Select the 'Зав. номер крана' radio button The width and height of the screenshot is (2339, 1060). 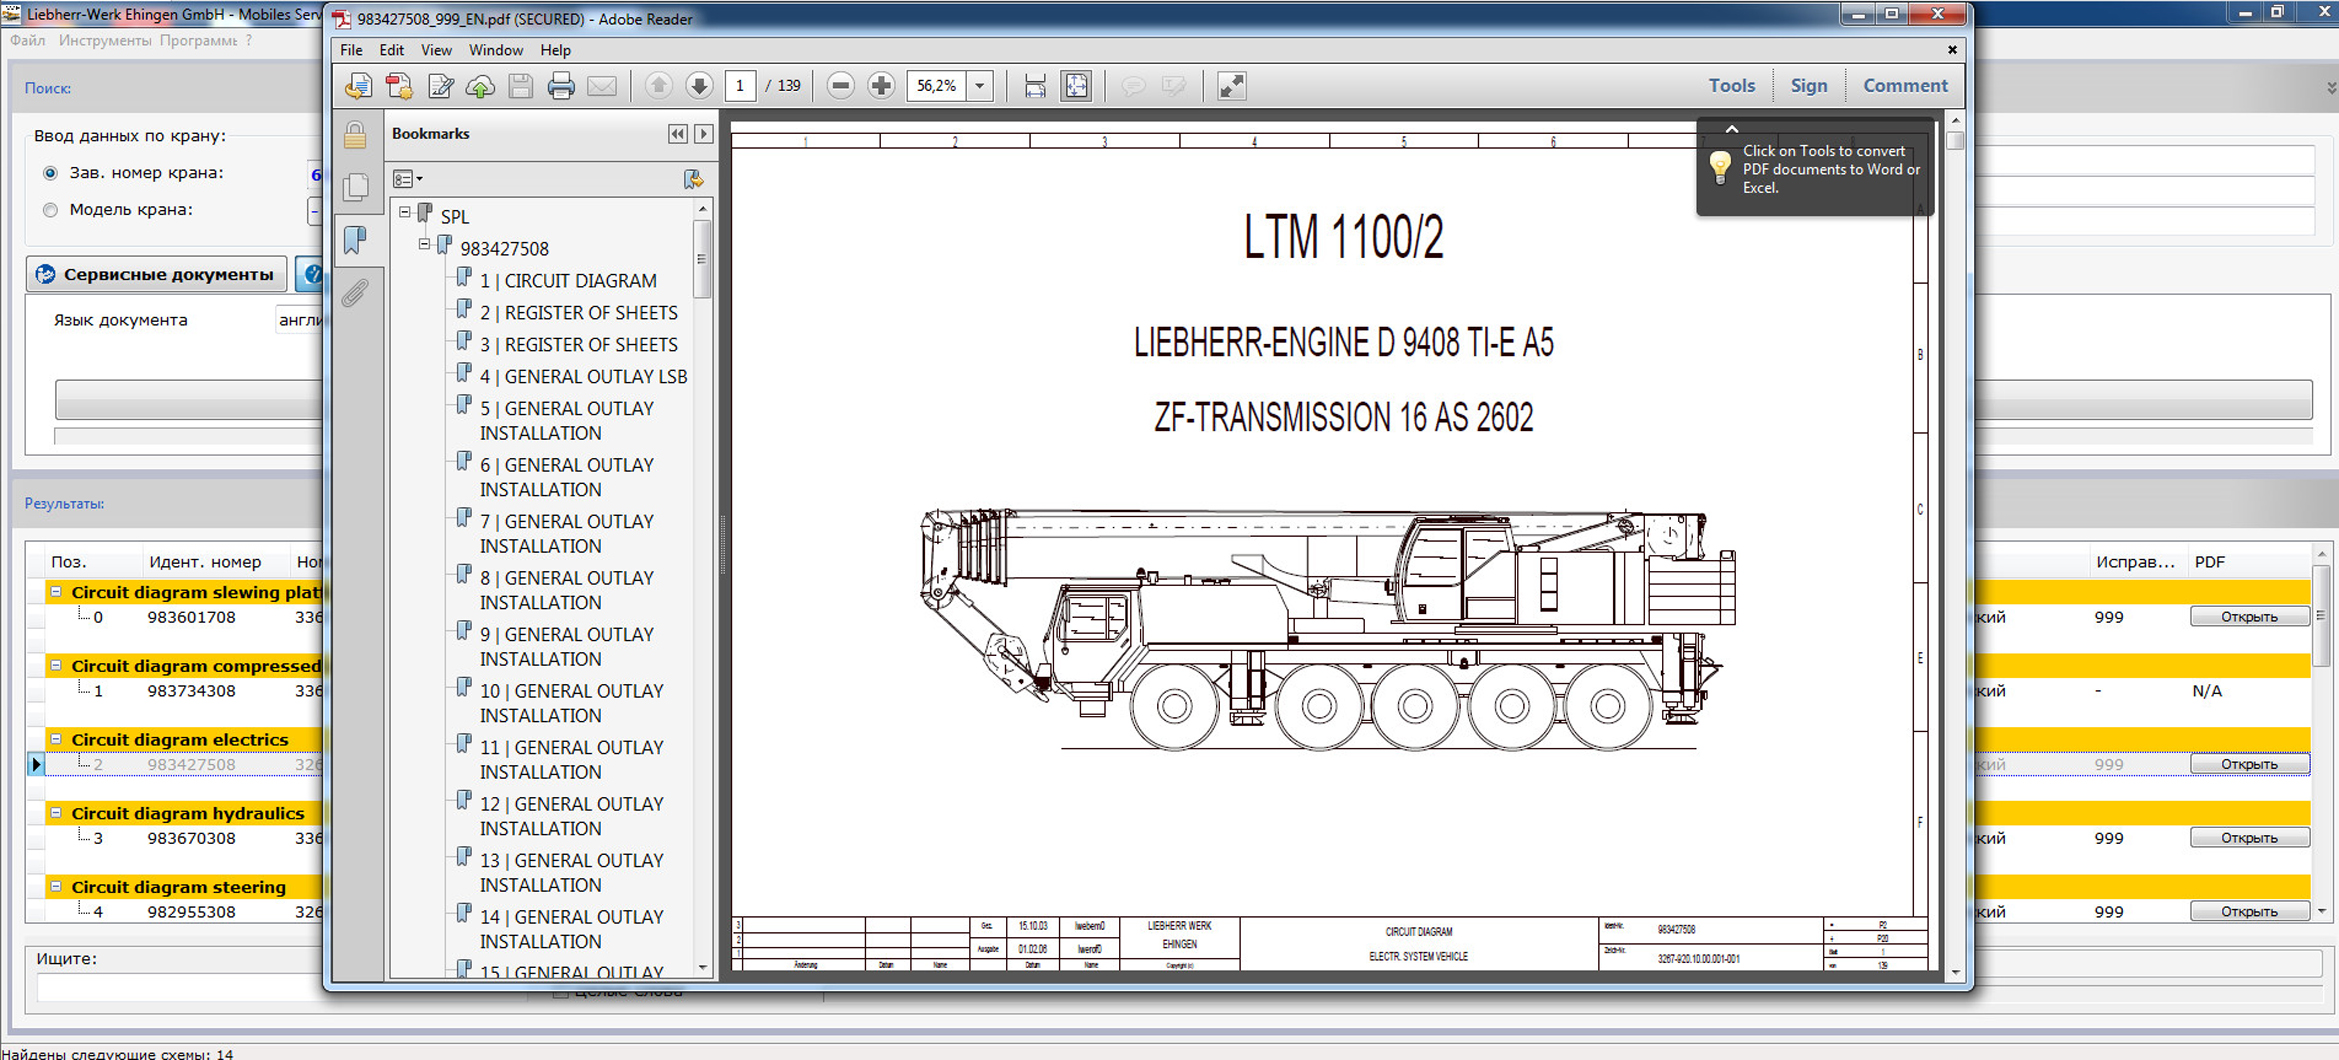pyautogui.click(x=50, y=173)
